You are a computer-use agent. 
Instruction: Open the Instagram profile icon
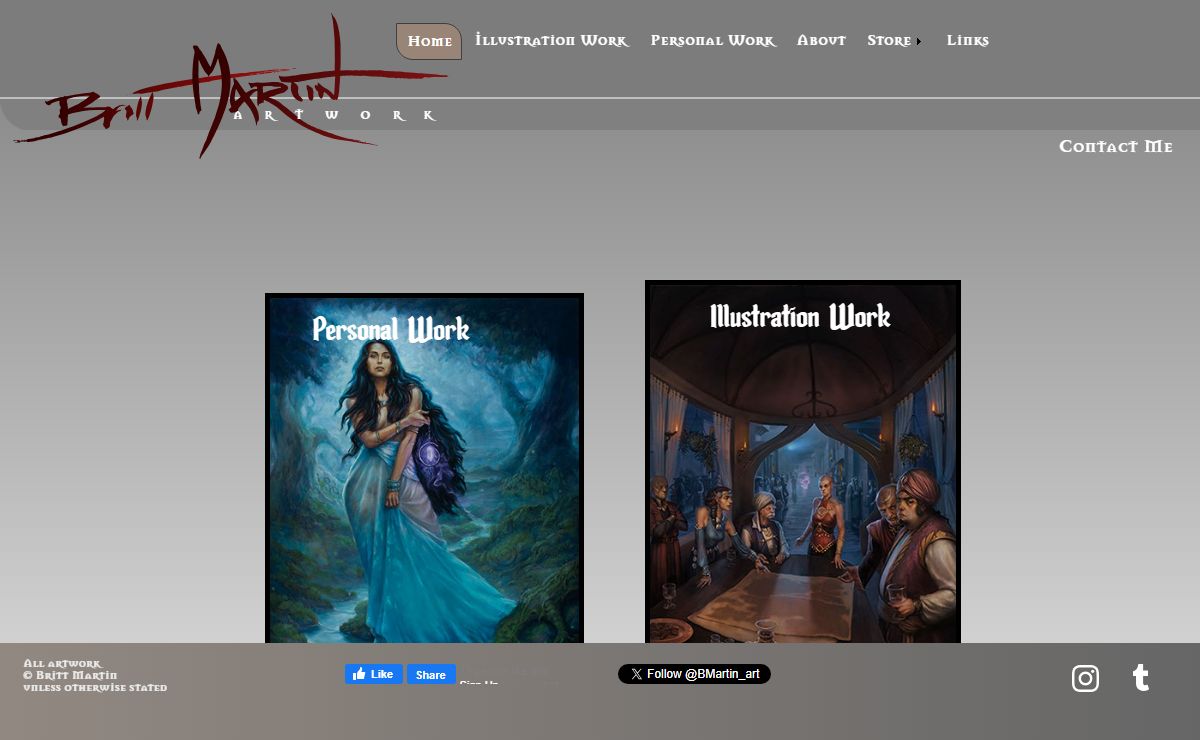point(1085,678)
